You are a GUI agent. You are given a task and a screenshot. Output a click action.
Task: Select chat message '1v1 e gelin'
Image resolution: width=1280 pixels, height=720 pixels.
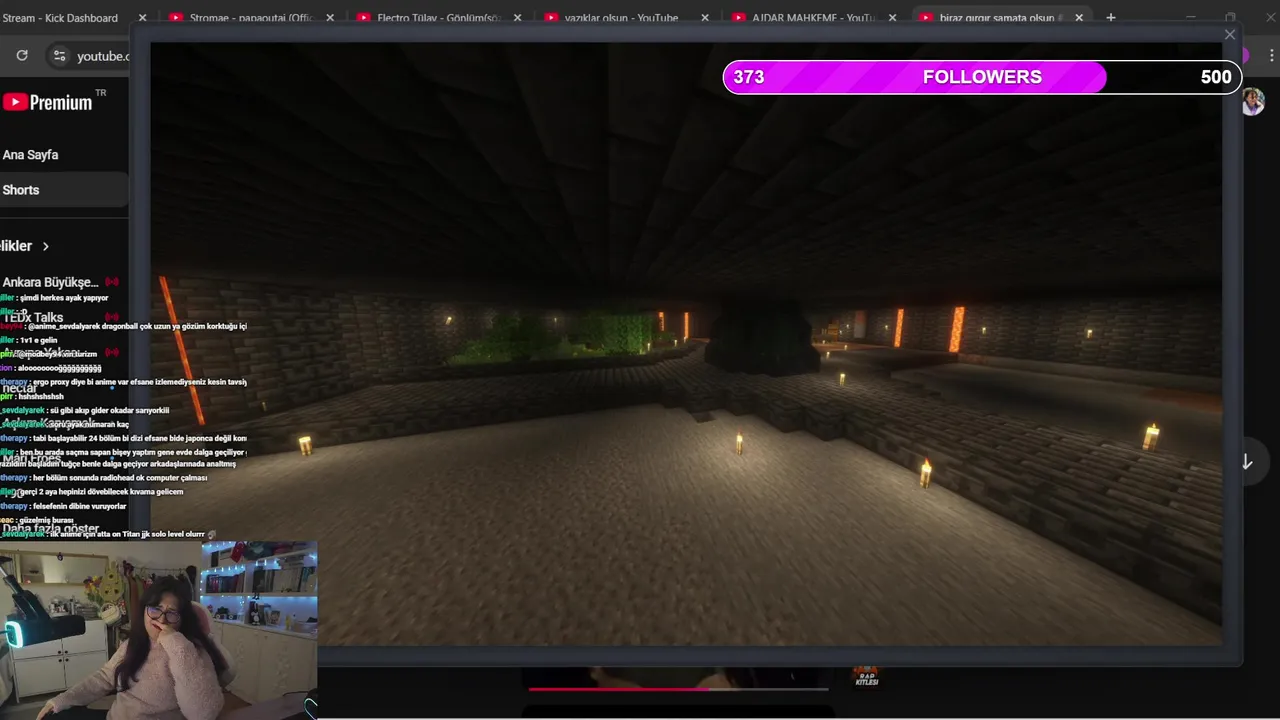tap(37, 340)
